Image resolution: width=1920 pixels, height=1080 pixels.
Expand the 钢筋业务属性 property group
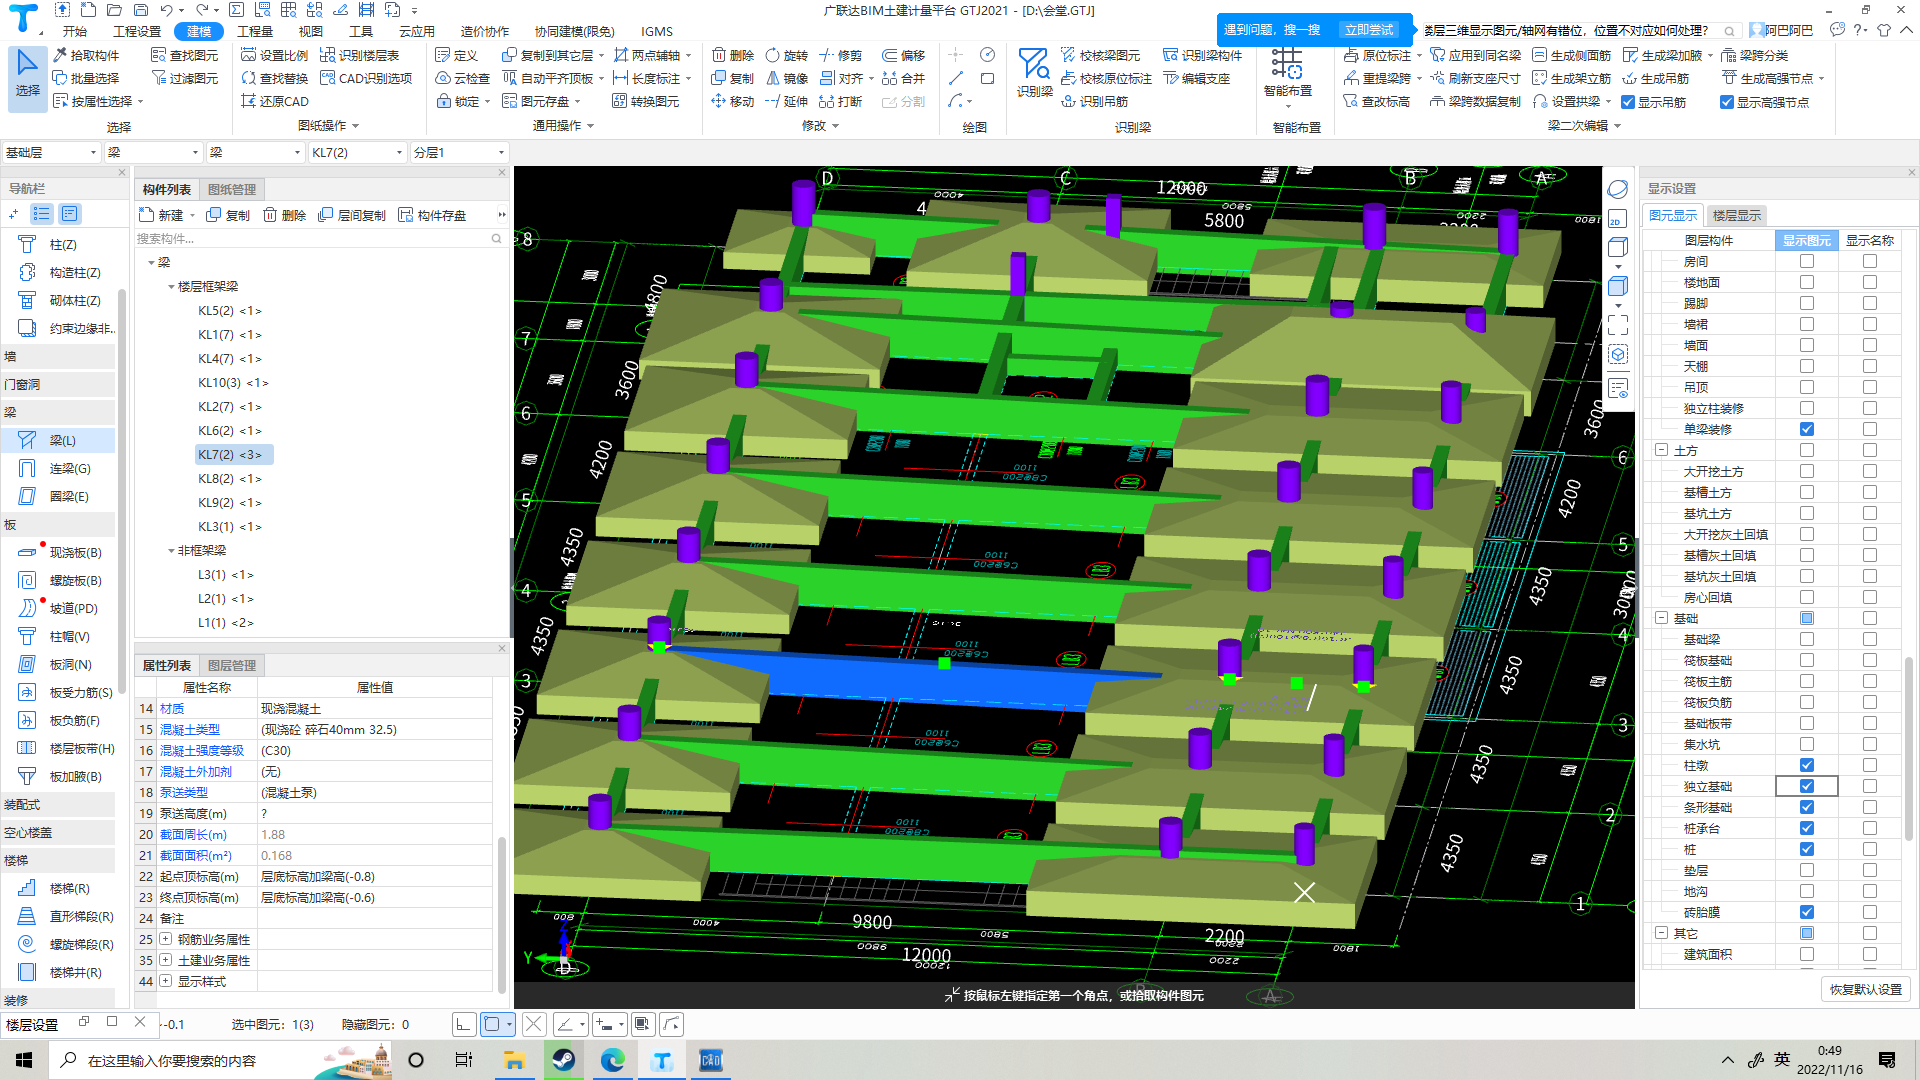166,939
